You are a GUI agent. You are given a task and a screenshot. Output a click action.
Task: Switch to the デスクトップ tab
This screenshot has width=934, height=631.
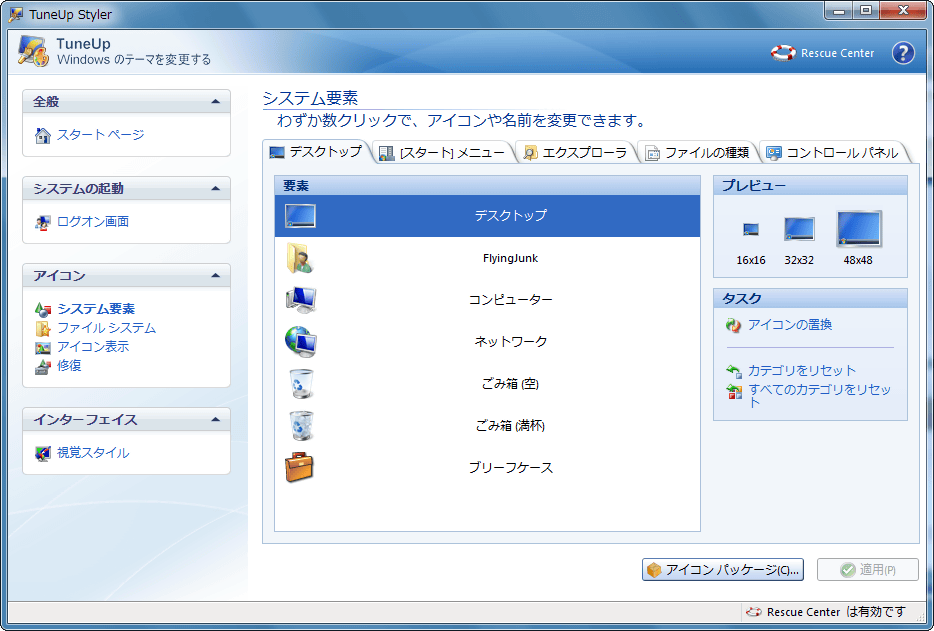point(316,152)
